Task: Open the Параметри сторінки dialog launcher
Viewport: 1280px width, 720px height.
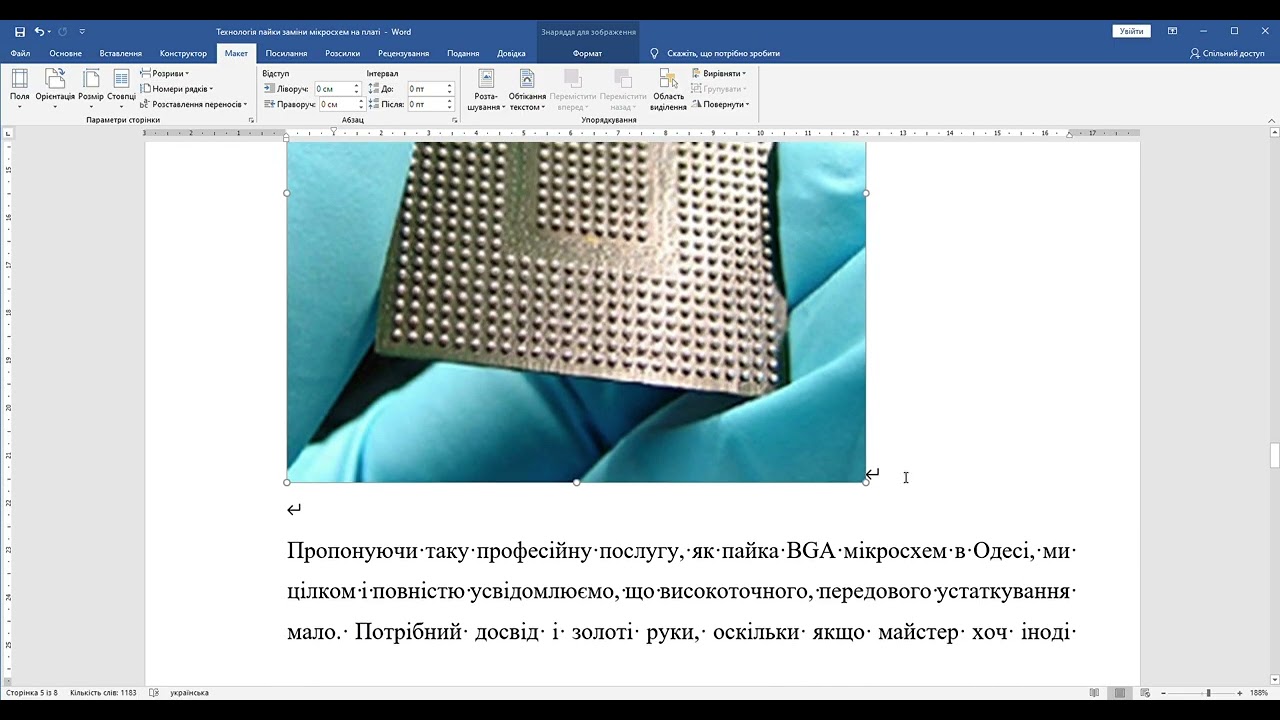Action: point(251,120)
